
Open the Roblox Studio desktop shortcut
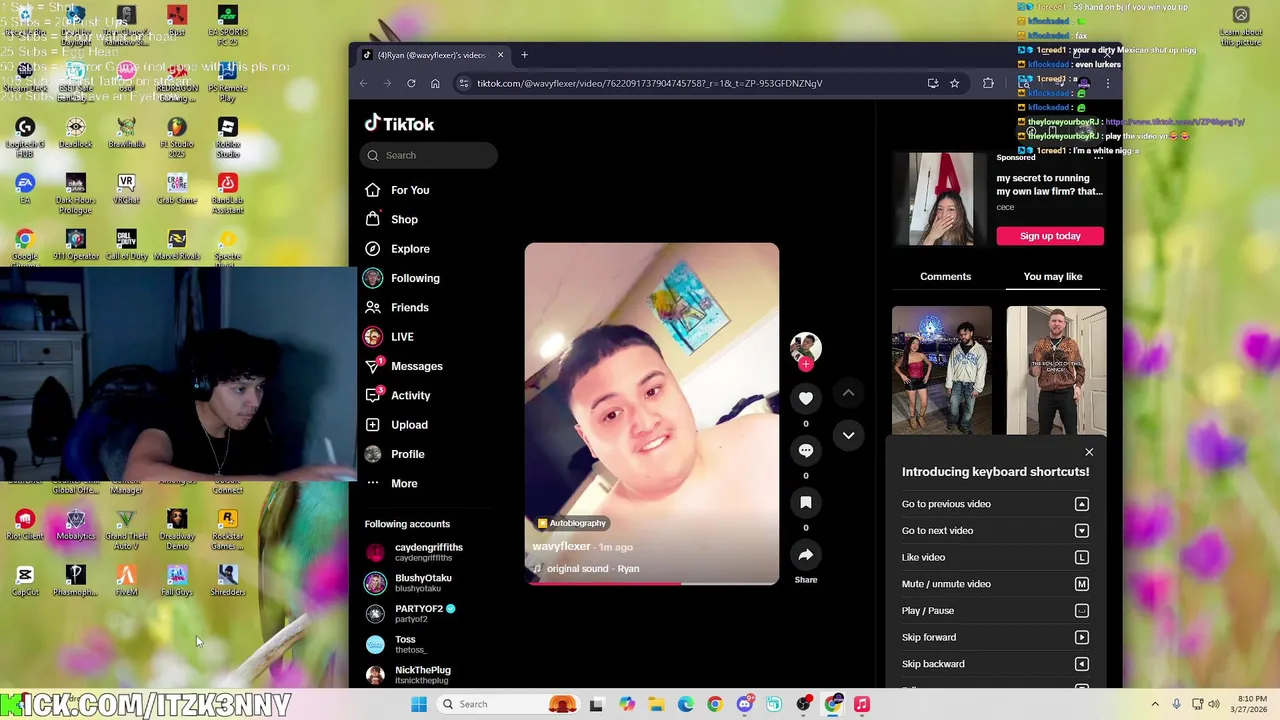[227, 134]
